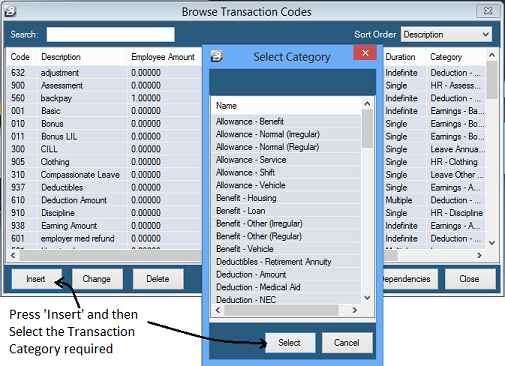
Task: Click the Employee Amount column header
Action: (x=163, y=57)
